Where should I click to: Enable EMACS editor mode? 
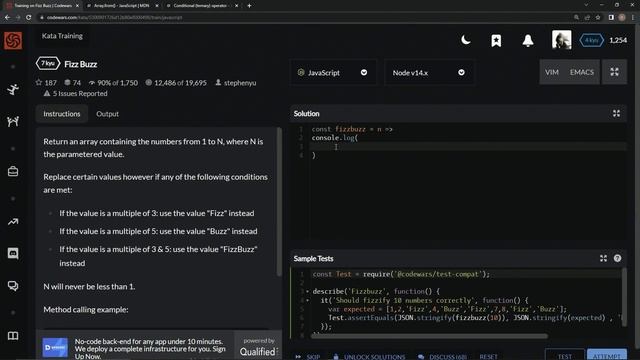tap(582, 72)
